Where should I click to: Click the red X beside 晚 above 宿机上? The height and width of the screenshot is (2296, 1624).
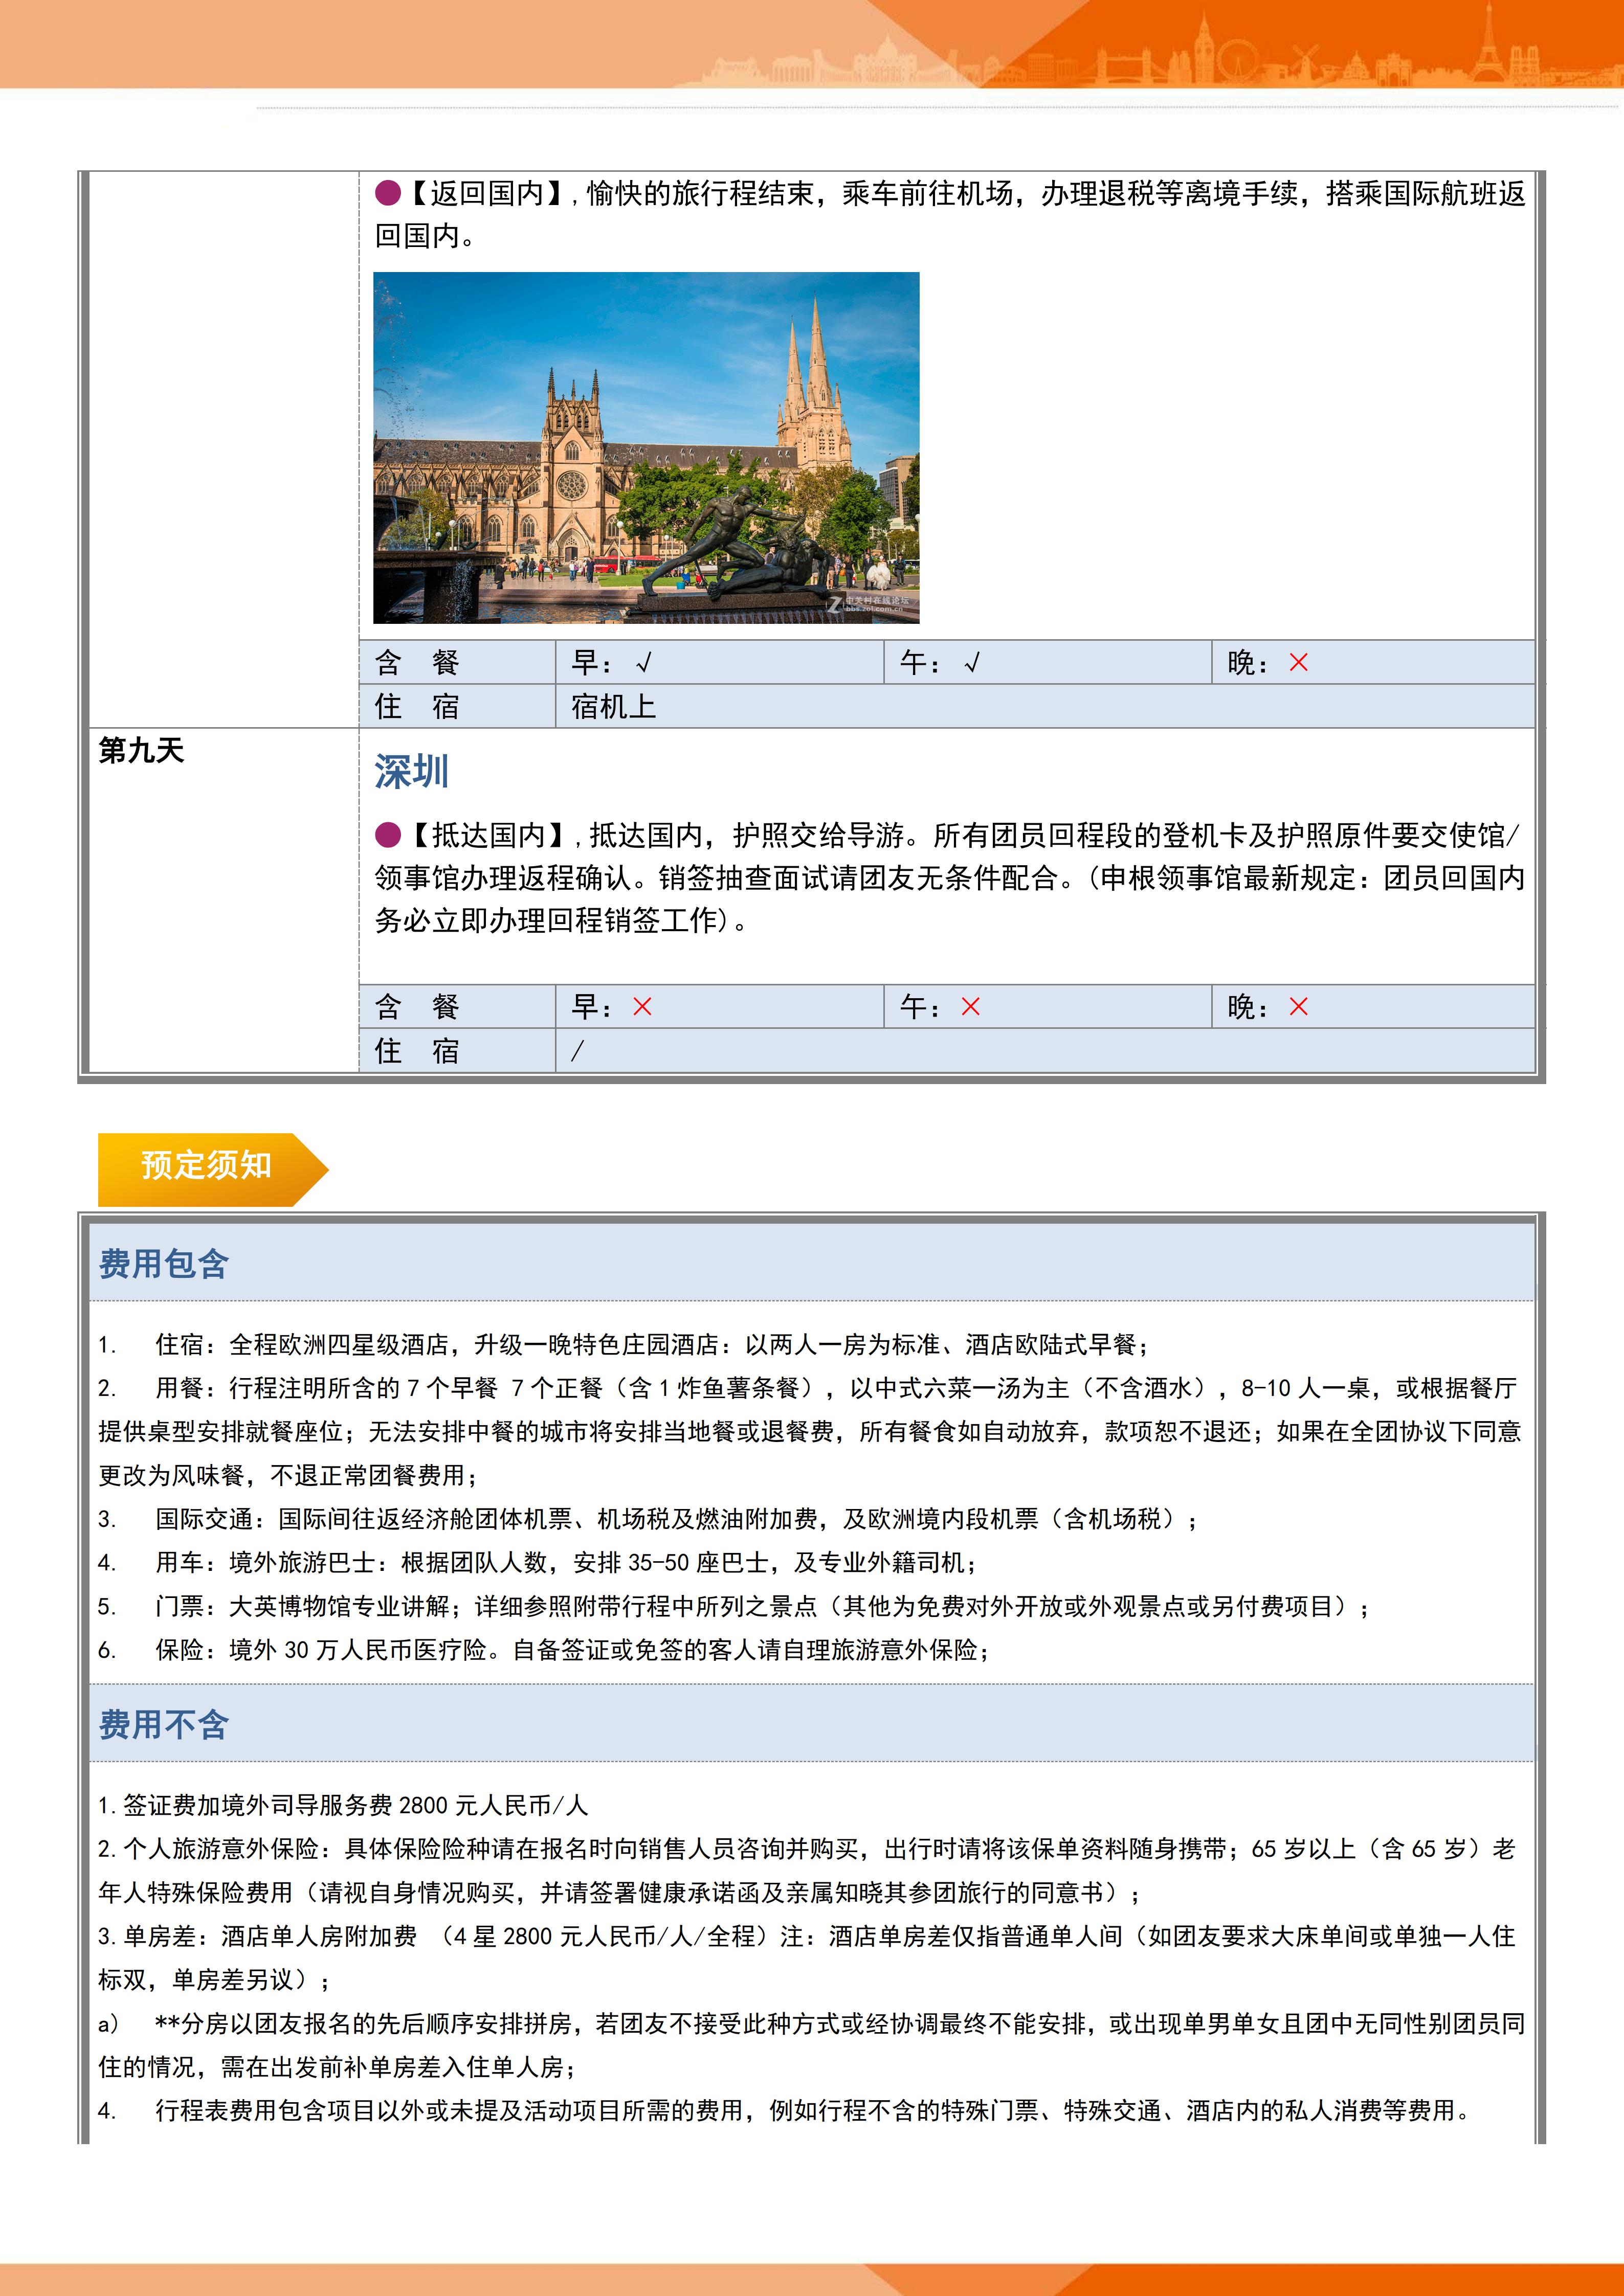tap(1298, 662)
